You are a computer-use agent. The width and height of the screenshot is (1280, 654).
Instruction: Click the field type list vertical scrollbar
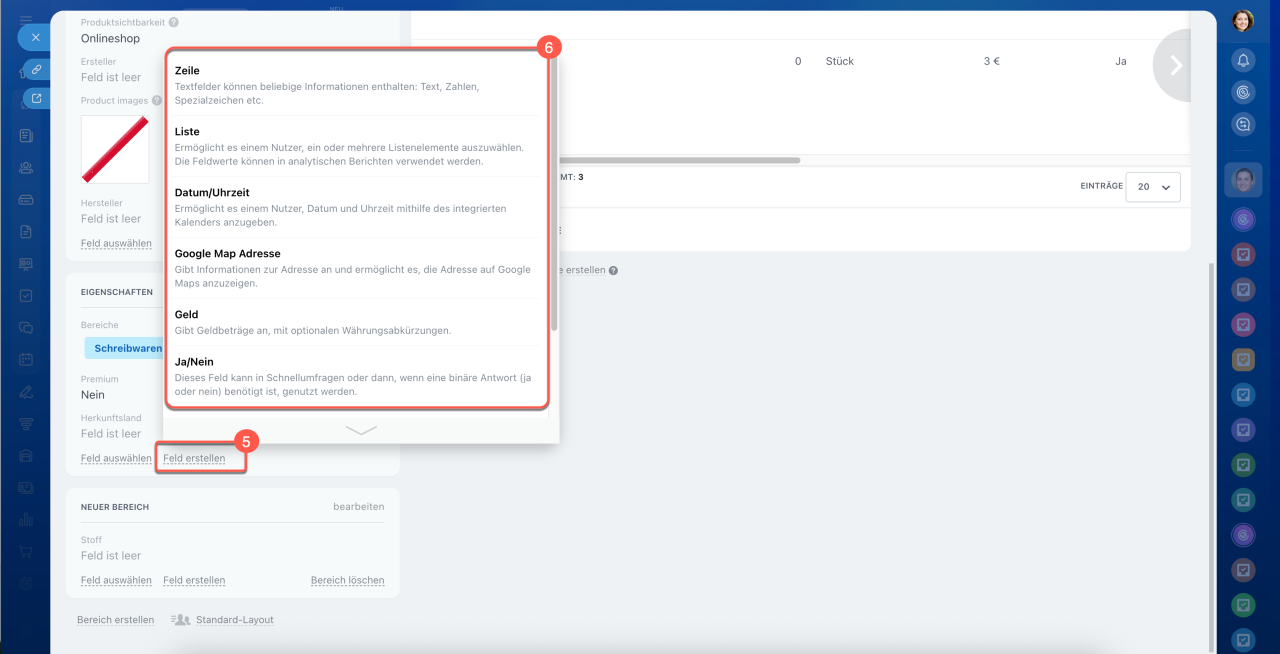click(554, 190)
